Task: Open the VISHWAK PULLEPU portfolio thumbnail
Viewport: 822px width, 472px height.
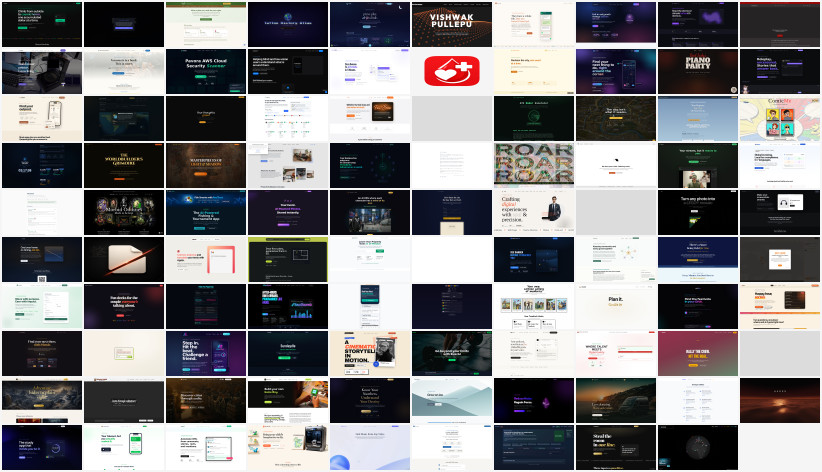Action: 452,24
